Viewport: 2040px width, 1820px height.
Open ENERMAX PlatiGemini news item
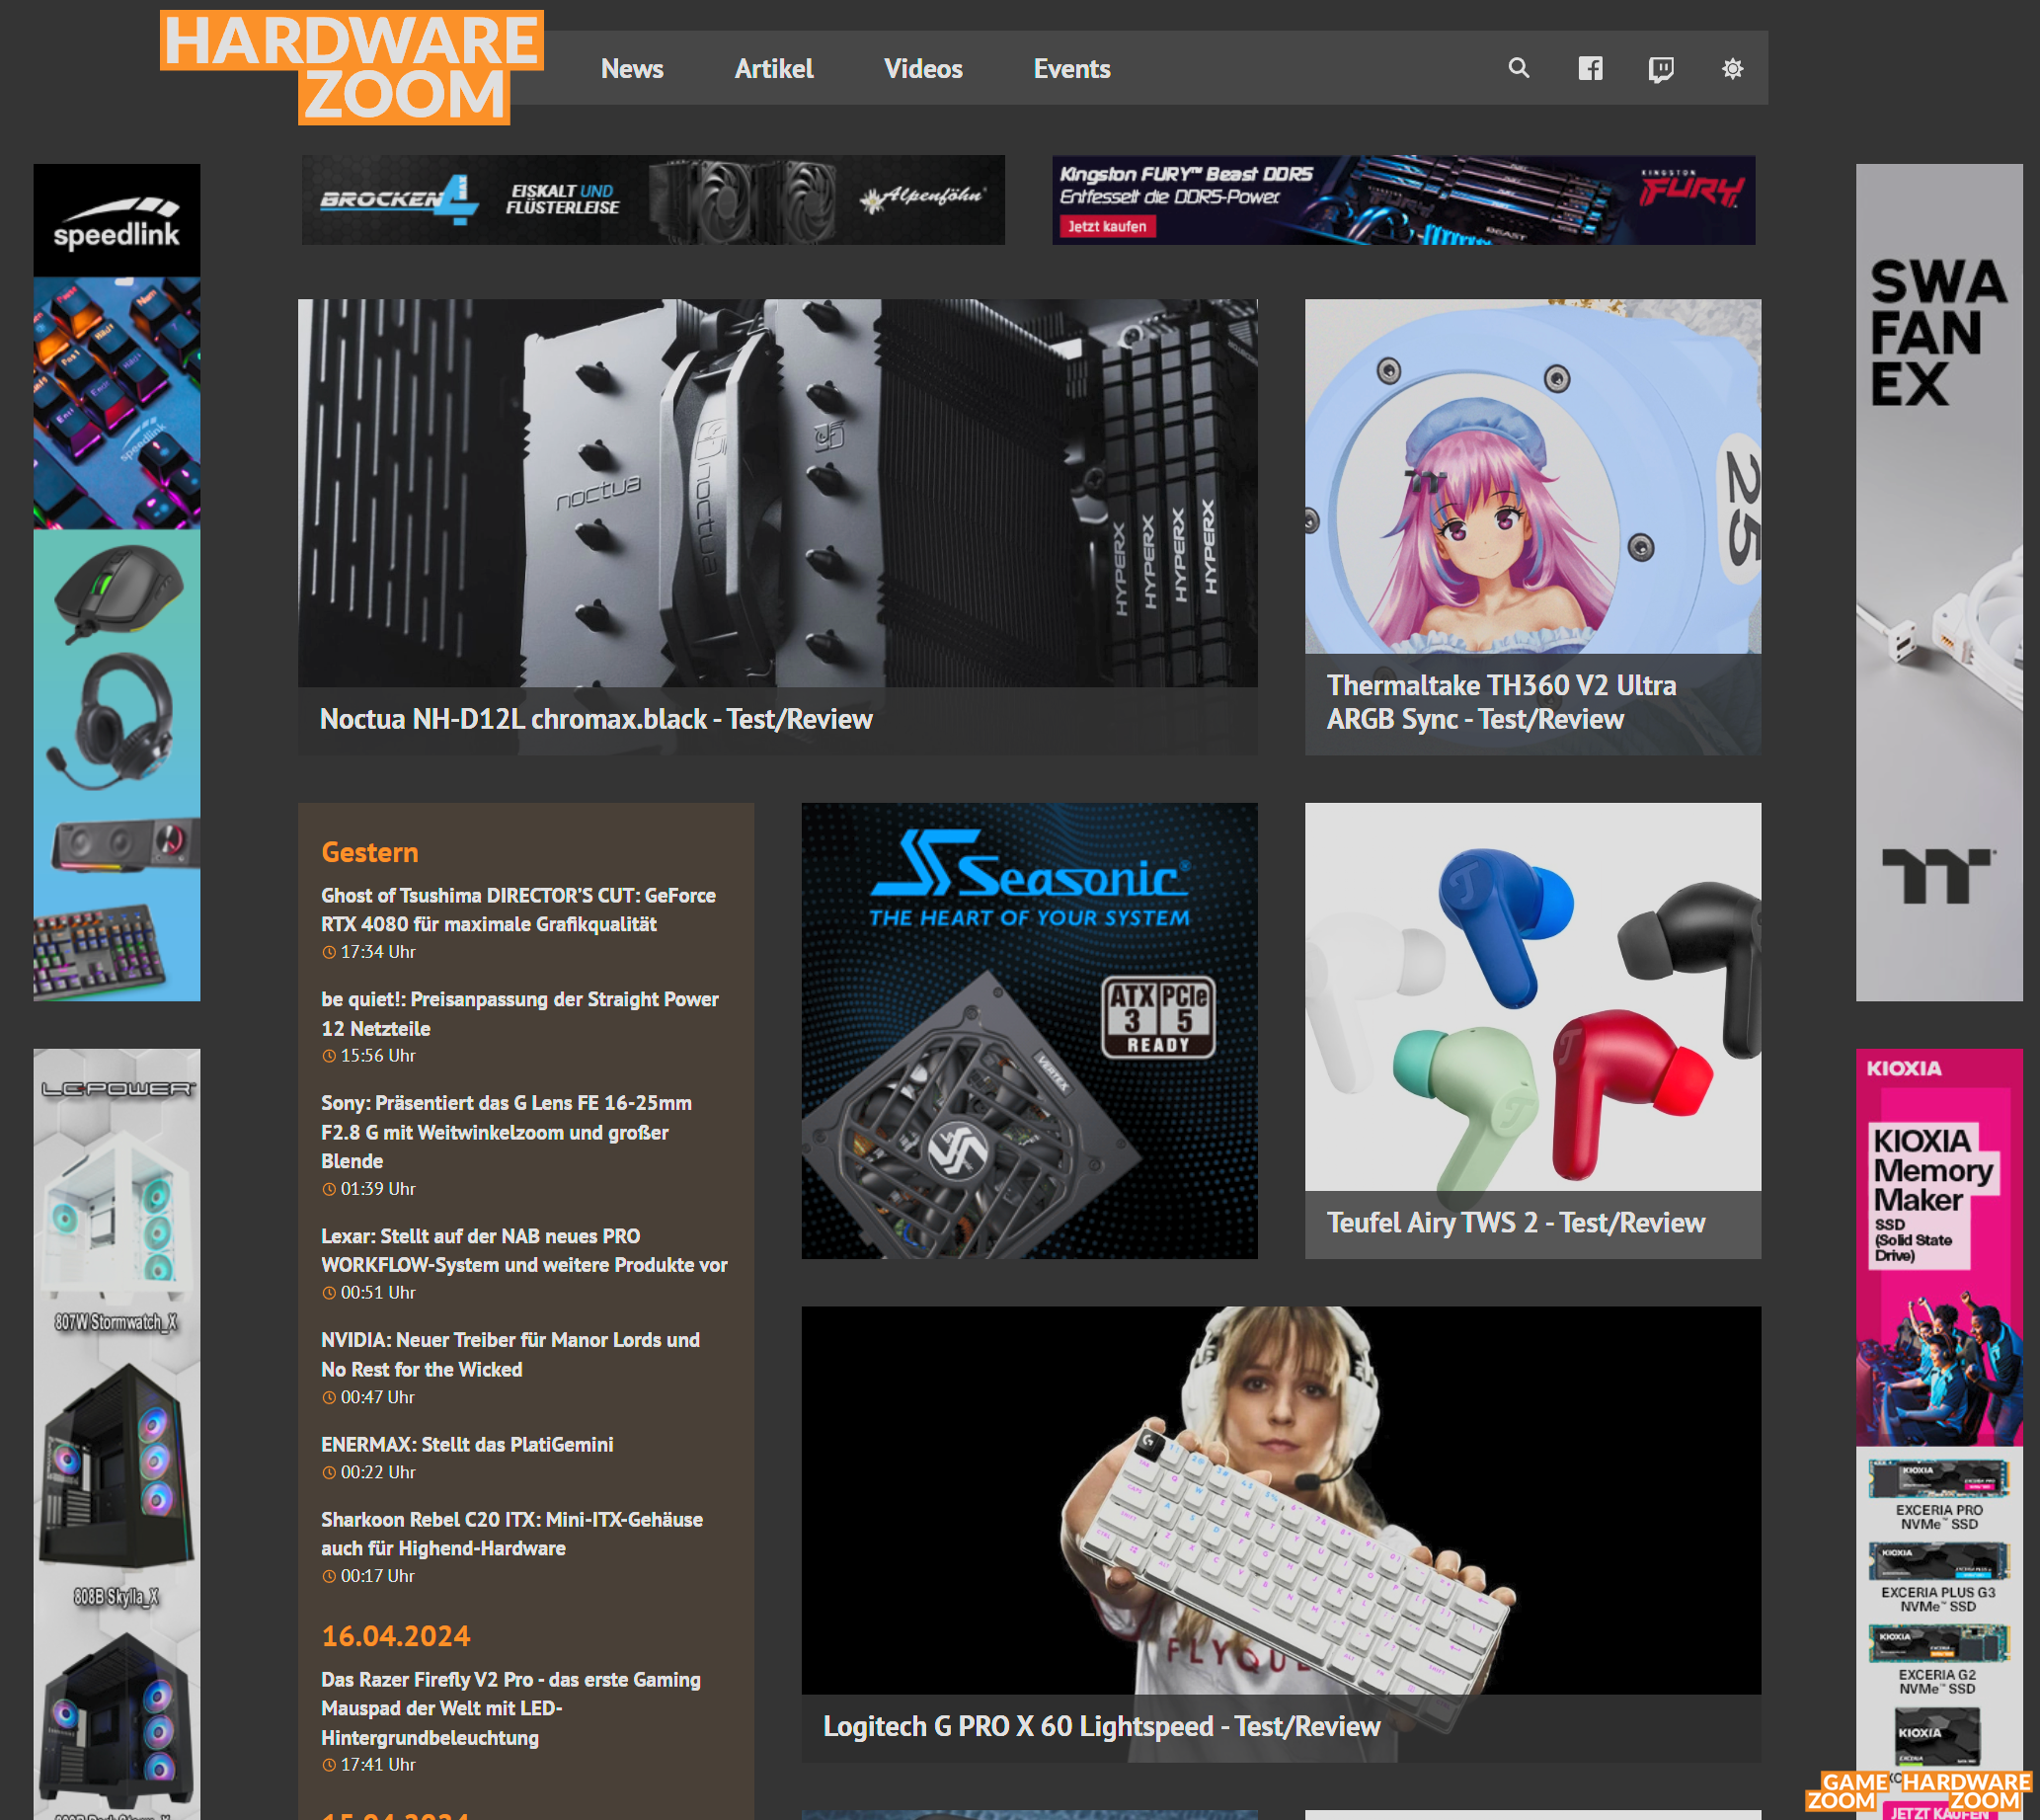pos(467,1444)
